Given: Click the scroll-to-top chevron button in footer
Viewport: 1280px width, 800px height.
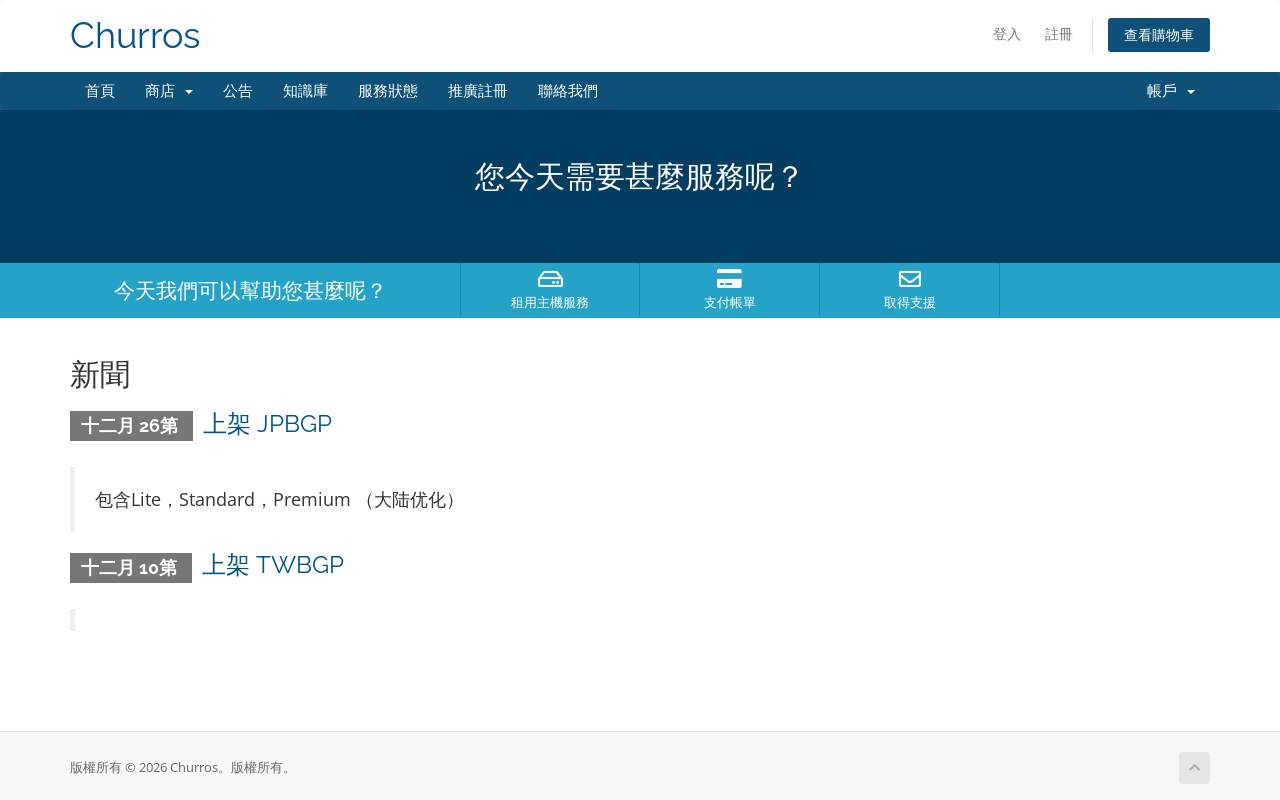Looking at the screenshot, I should 1194,768.
